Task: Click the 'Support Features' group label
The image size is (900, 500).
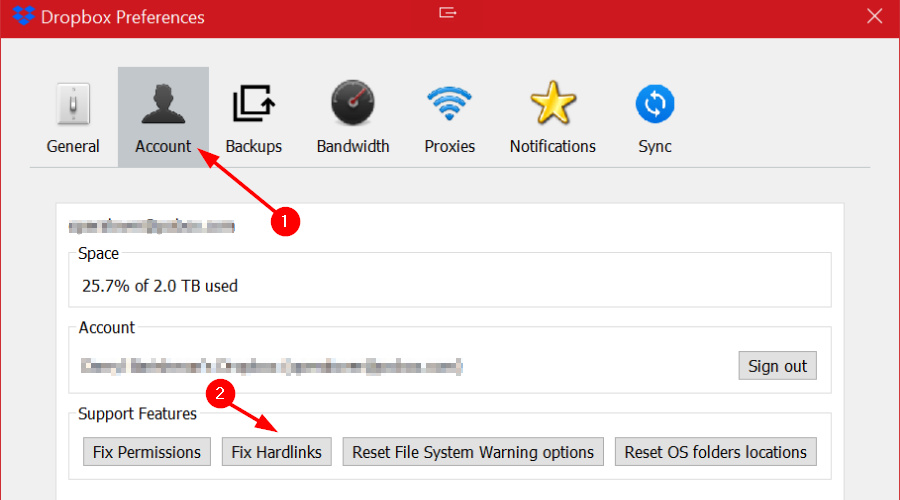Action: 137,414
